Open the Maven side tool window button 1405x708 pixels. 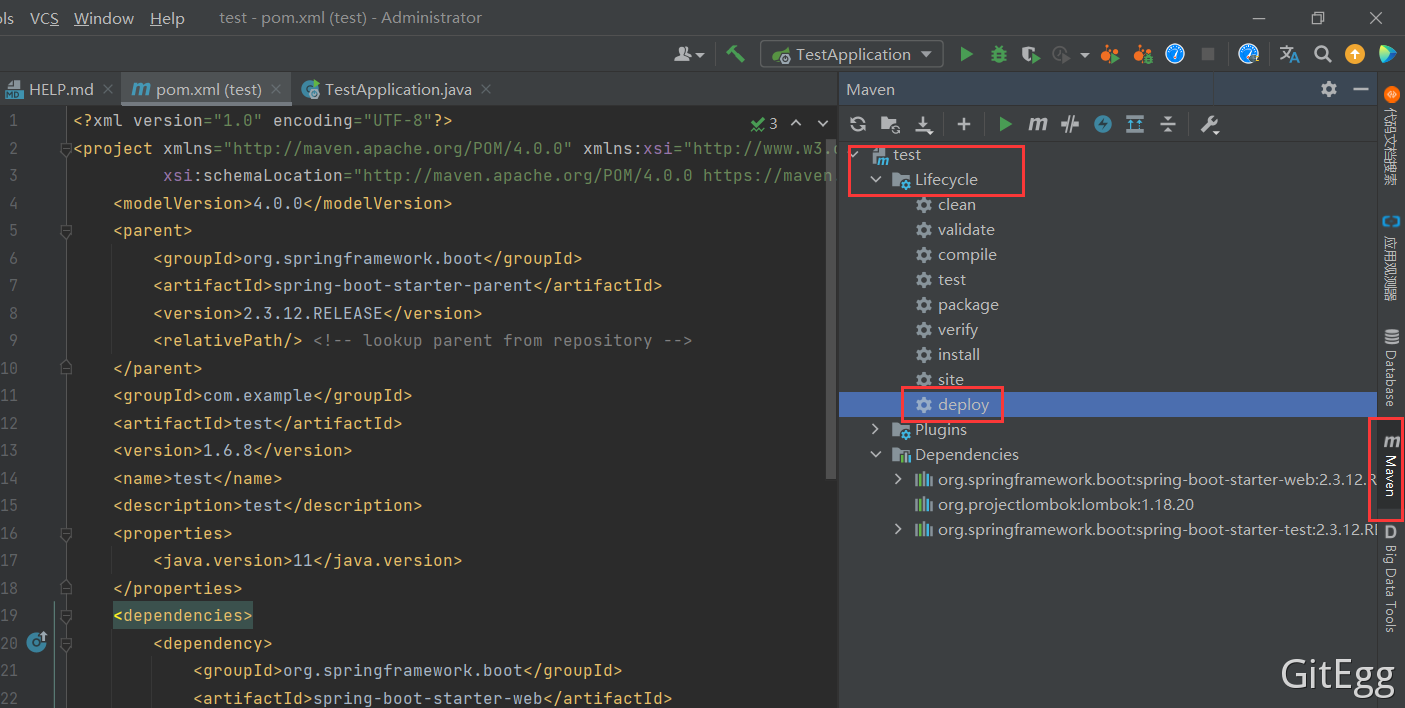pos(1390,465)
